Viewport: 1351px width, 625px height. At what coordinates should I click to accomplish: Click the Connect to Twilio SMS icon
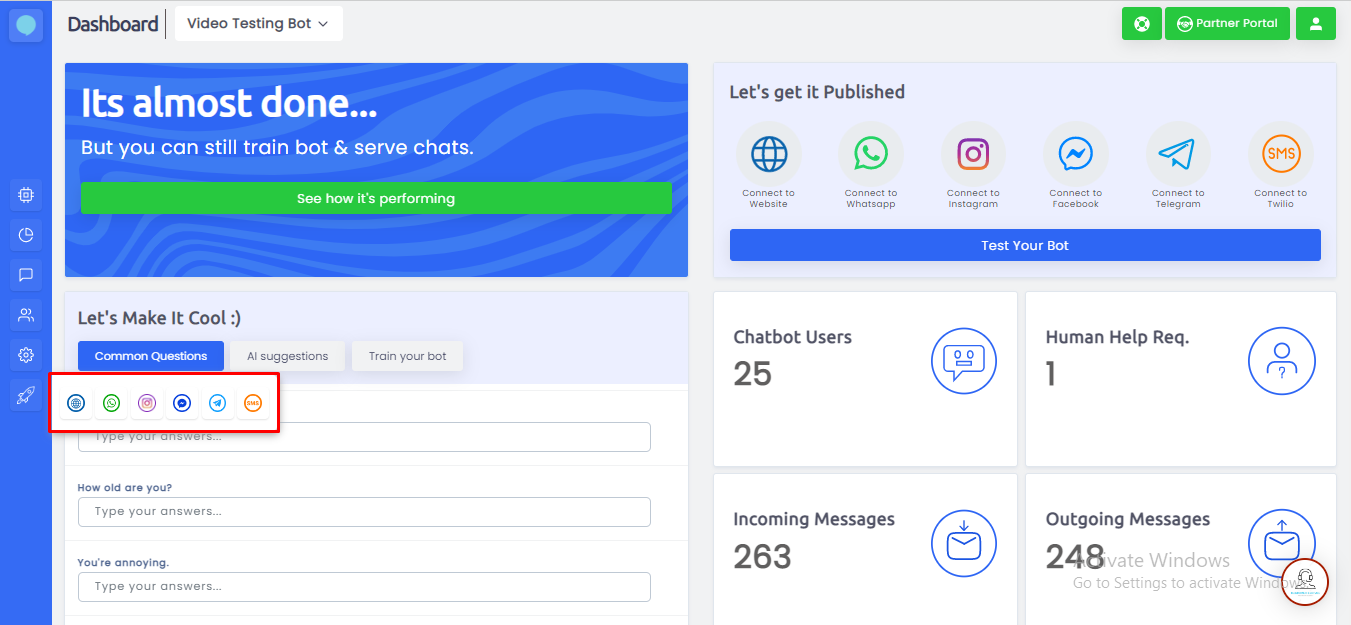coord(1280,155)
